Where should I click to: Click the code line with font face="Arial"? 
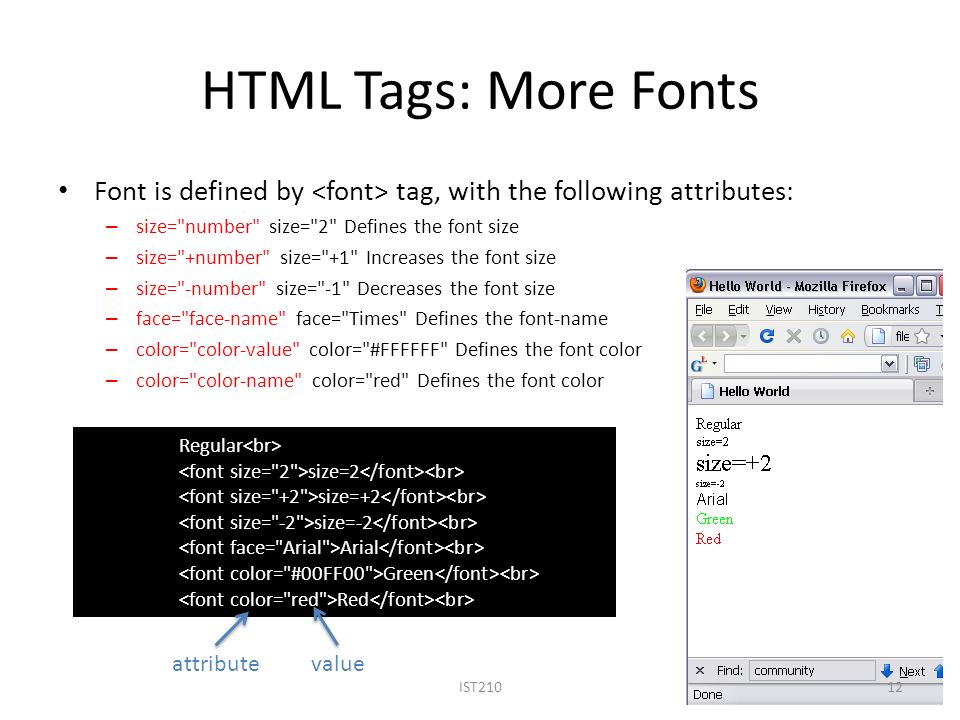331,547
